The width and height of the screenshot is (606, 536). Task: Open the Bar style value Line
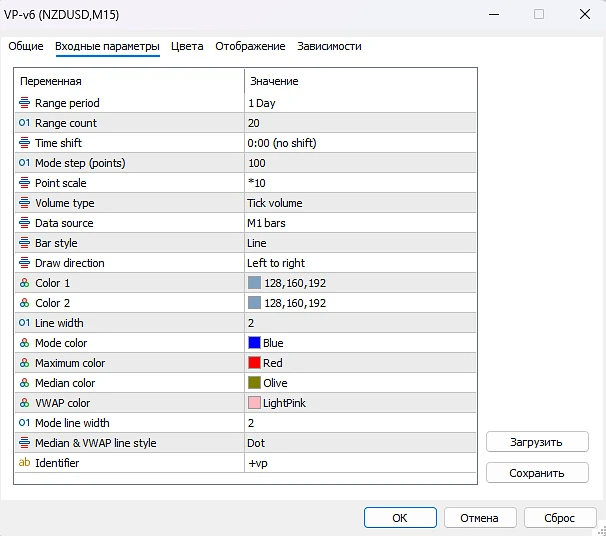(x=360, y=243)
